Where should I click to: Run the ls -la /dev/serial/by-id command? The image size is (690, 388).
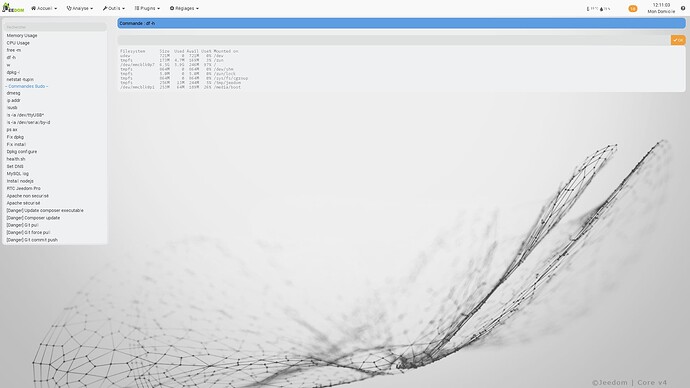(28, 122)
